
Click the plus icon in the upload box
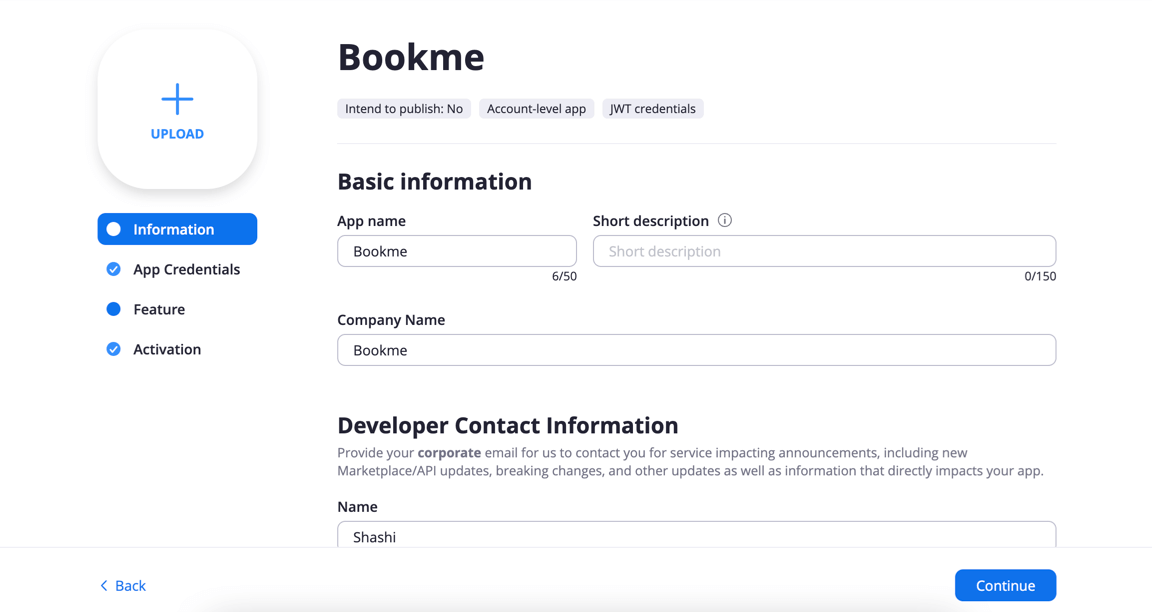coord(177,99)
